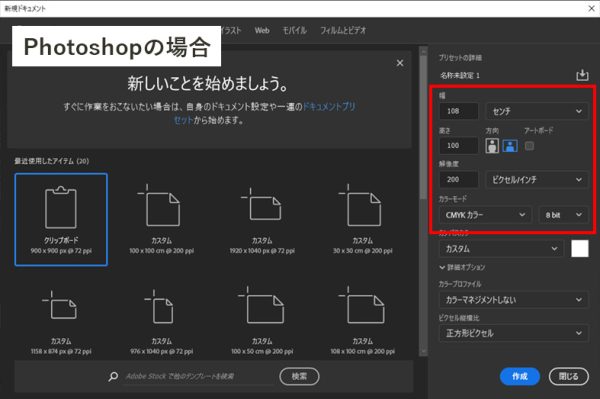600x399 pixels.
Task: Click the 閉じる button
Action: pos(569,376)
